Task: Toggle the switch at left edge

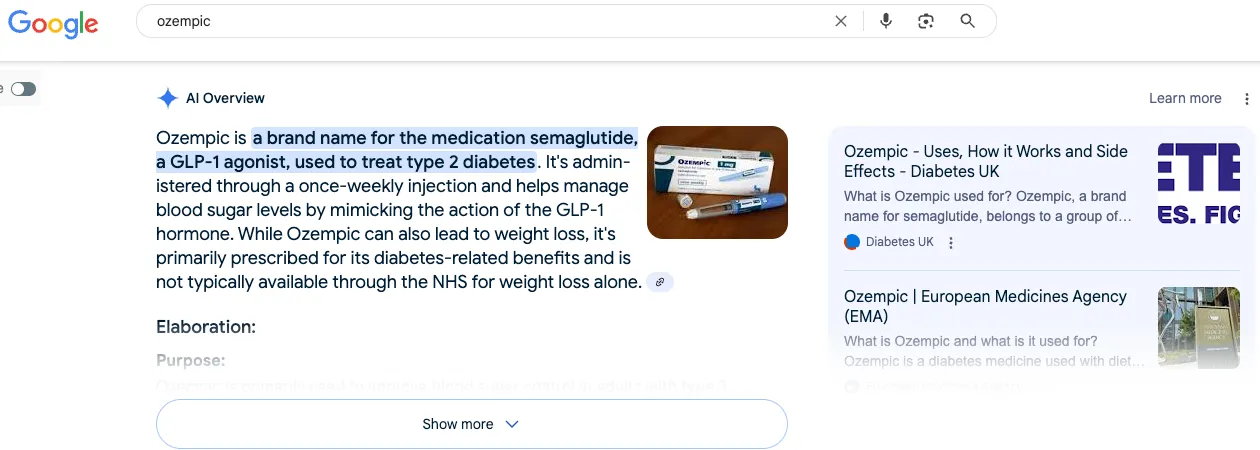Action: pos(23,89)
